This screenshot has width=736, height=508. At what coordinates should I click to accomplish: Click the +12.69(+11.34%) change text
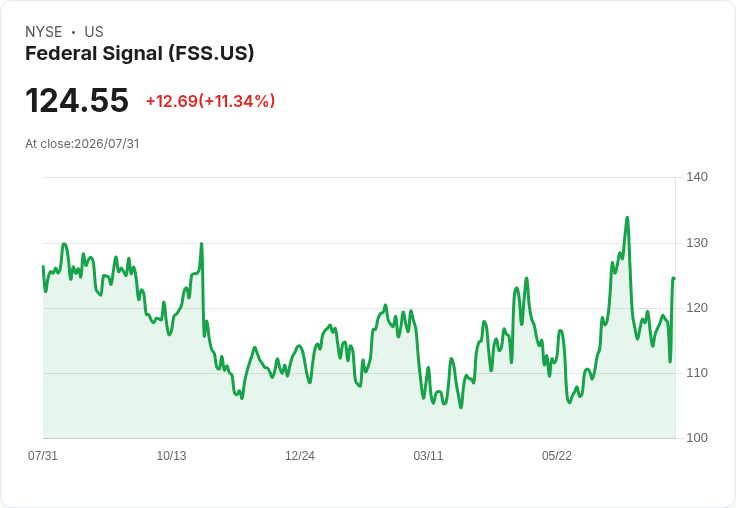coord(210,101)
